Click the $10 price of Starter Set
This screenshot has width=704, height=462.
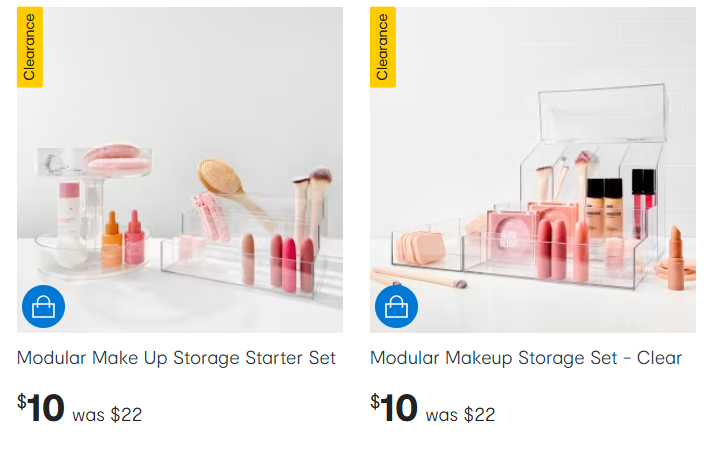pyautogui.click(x=42, y=408)
